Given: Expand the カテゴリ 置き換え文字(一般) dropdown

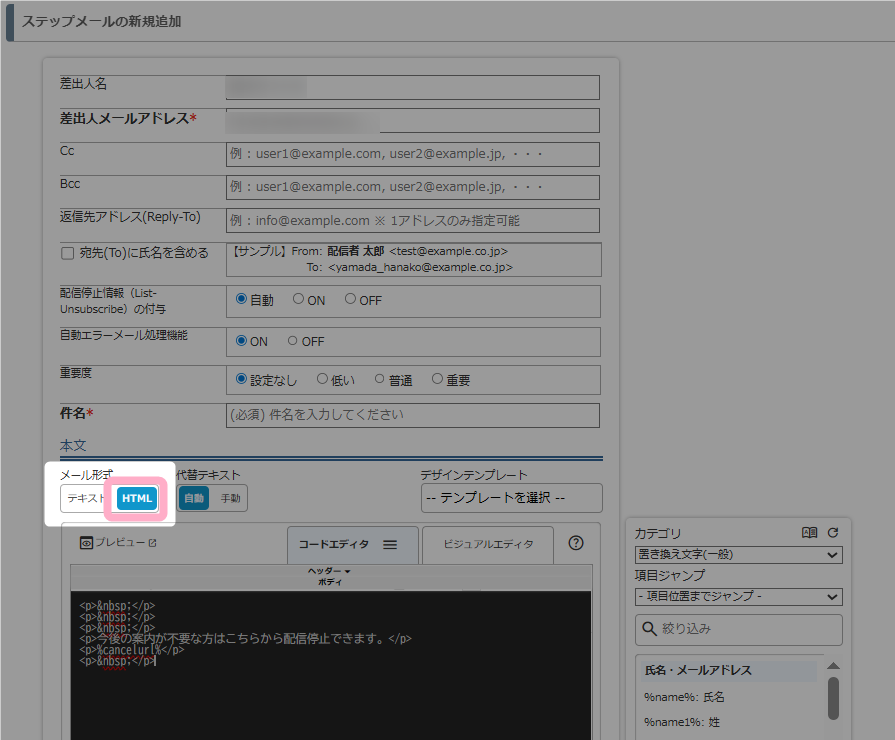Looking at the screenshot, I should coord(738,554).
